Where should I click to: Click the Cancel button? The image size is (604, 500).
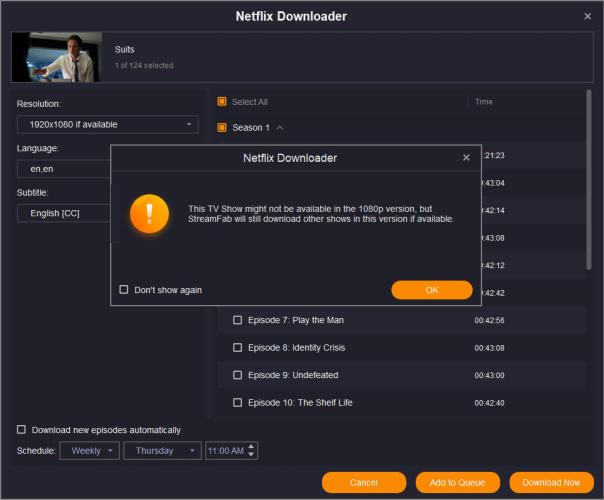[x=363, y=482]
